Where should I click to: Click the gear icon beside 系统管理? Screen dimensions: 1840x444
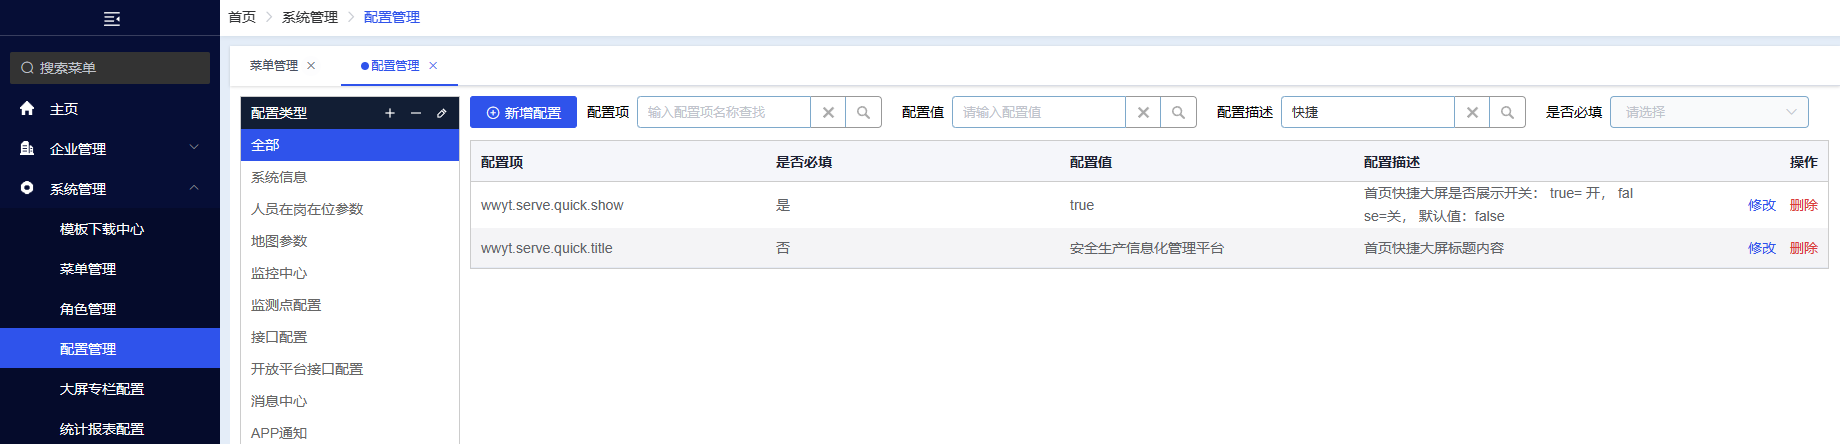(27, 188)
